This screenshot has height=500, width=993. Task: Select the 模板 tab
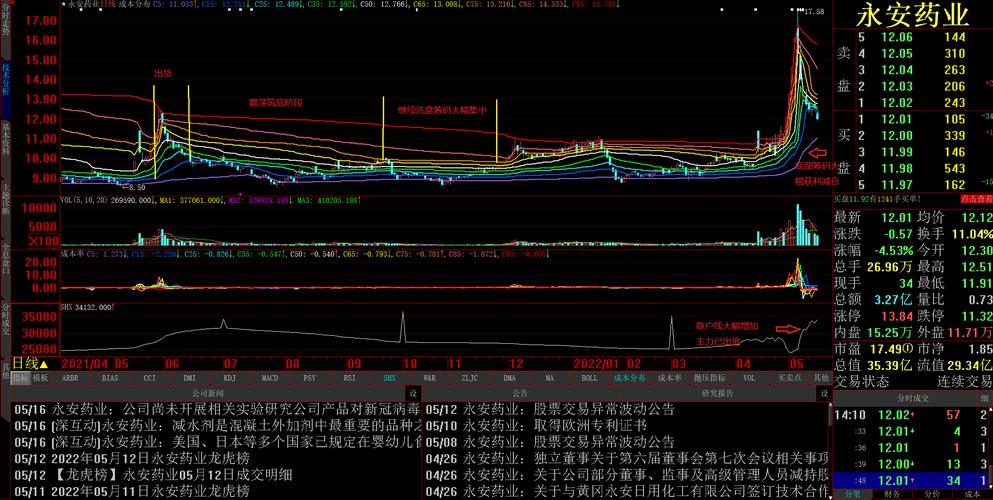[40, 378]
